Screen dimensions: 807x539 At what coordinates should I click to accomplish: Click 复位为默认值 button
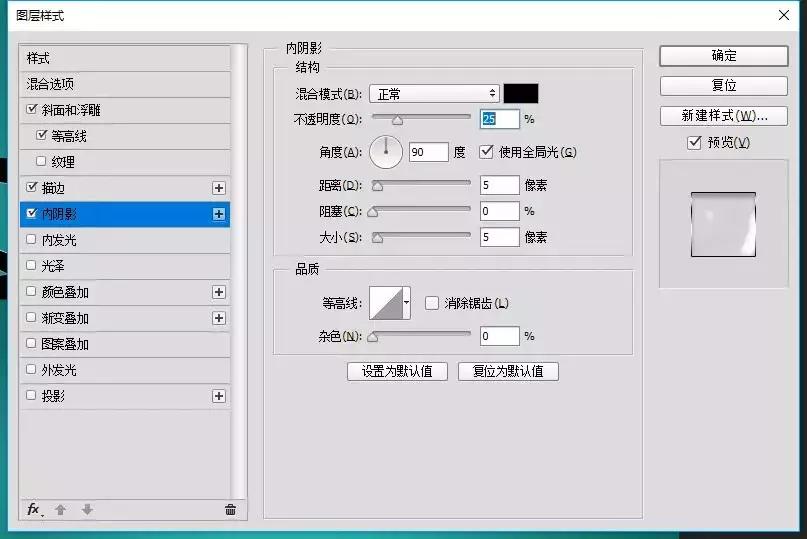click(x=508, y=371)
